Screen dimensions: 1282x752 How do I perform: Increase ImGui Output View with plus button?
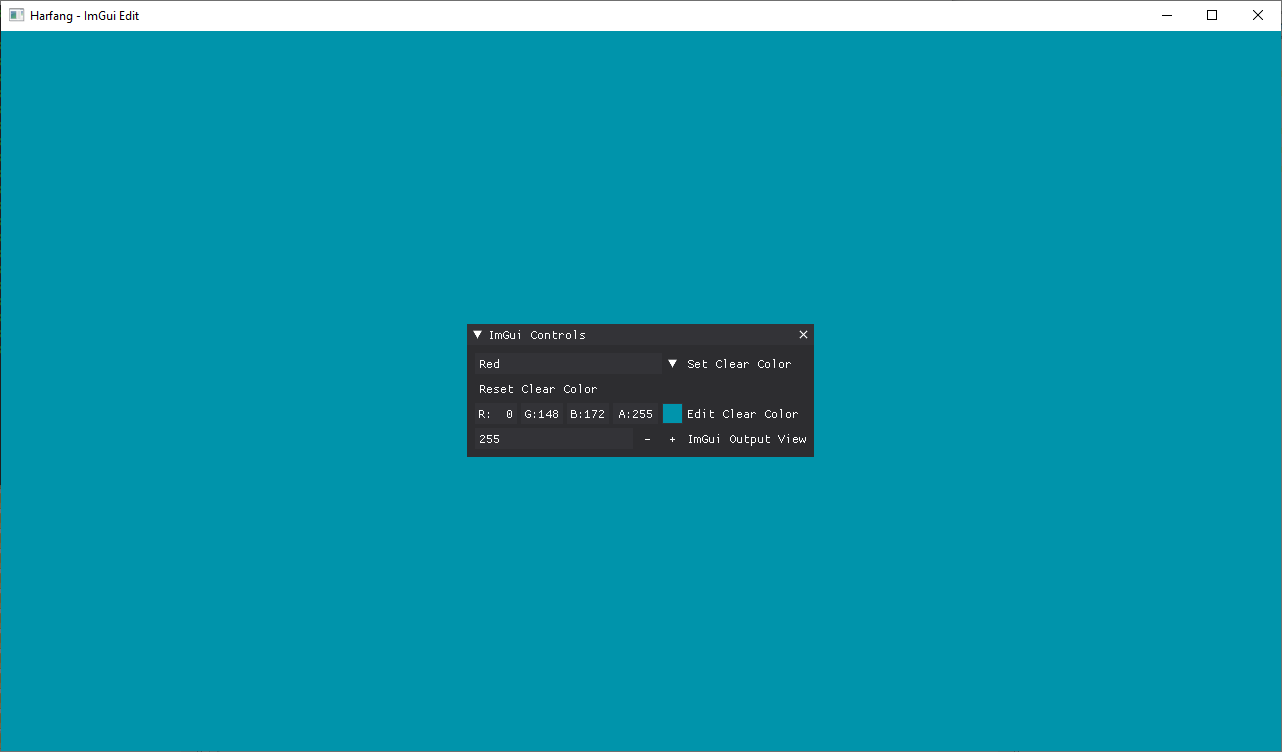click(x=672, y=439)
